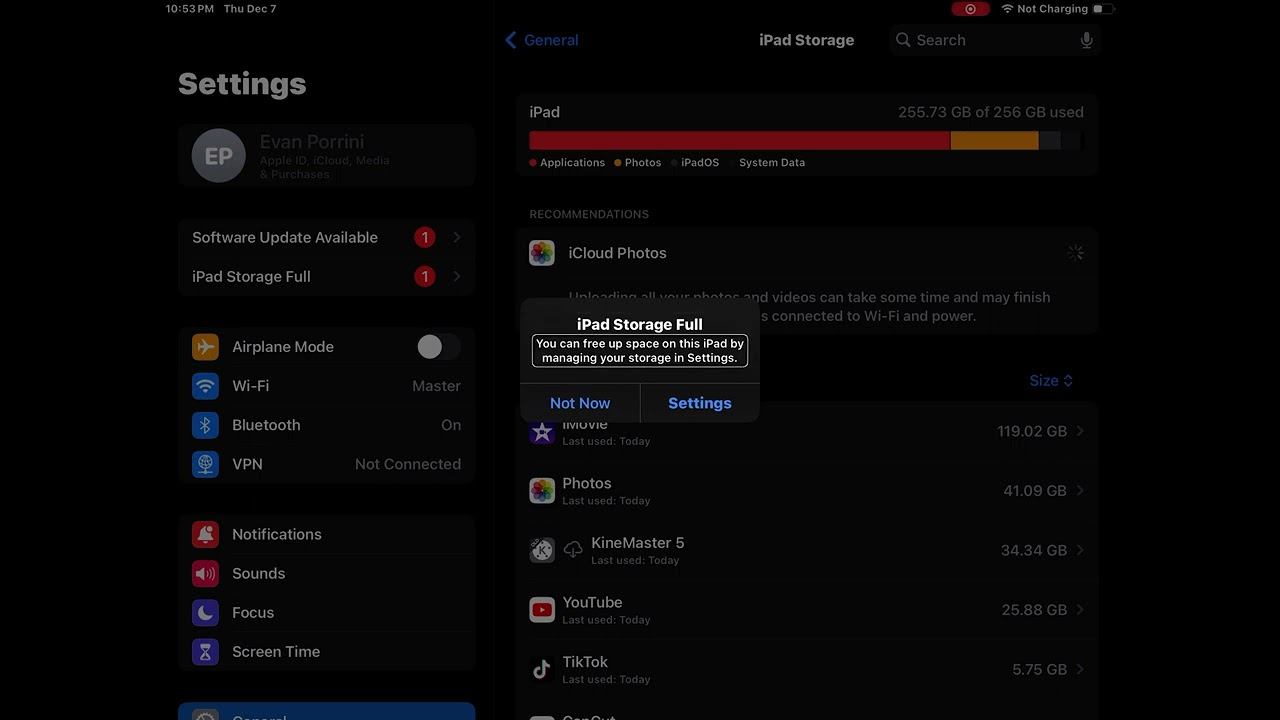Tap the EP profile avatar
Screen dimensions: 1280x720
pyautogui.click(x=219, y=156)
